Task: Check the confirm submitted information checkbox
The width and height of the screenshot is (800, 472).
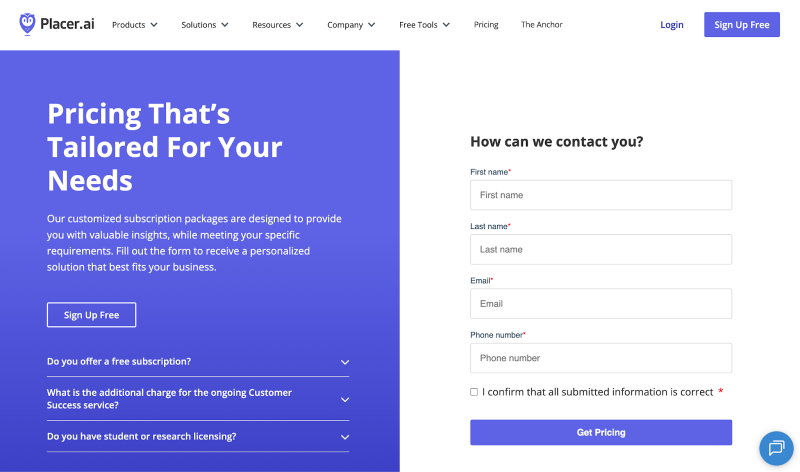Action: (474, 392)
